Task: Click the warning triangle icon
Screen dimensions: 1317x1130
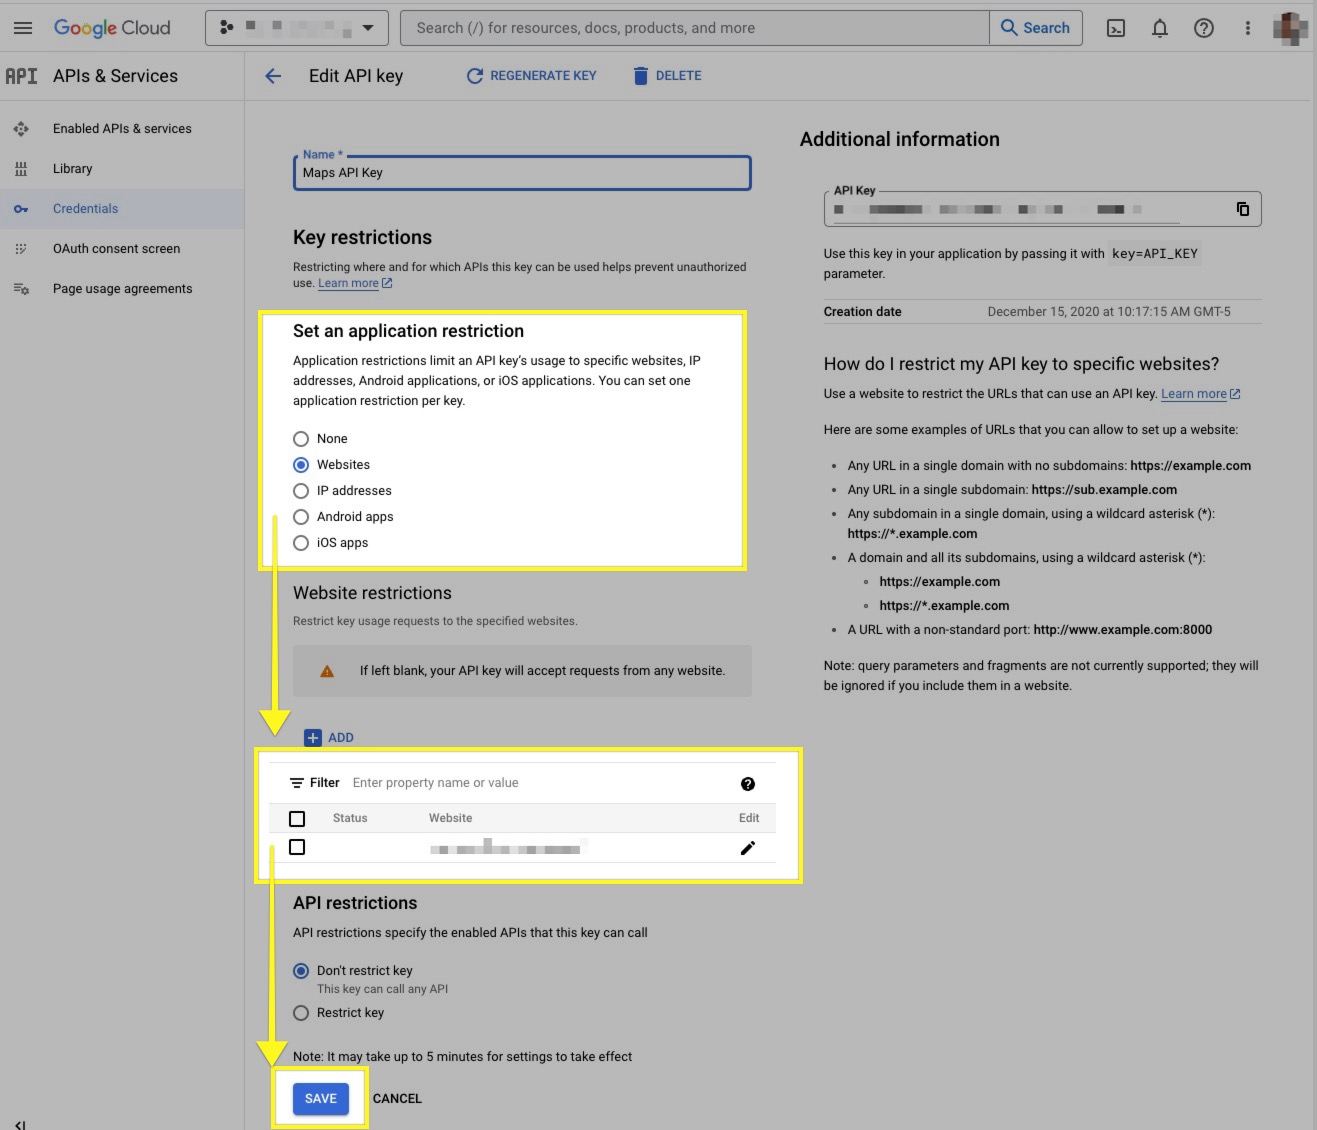Action: 327,671
